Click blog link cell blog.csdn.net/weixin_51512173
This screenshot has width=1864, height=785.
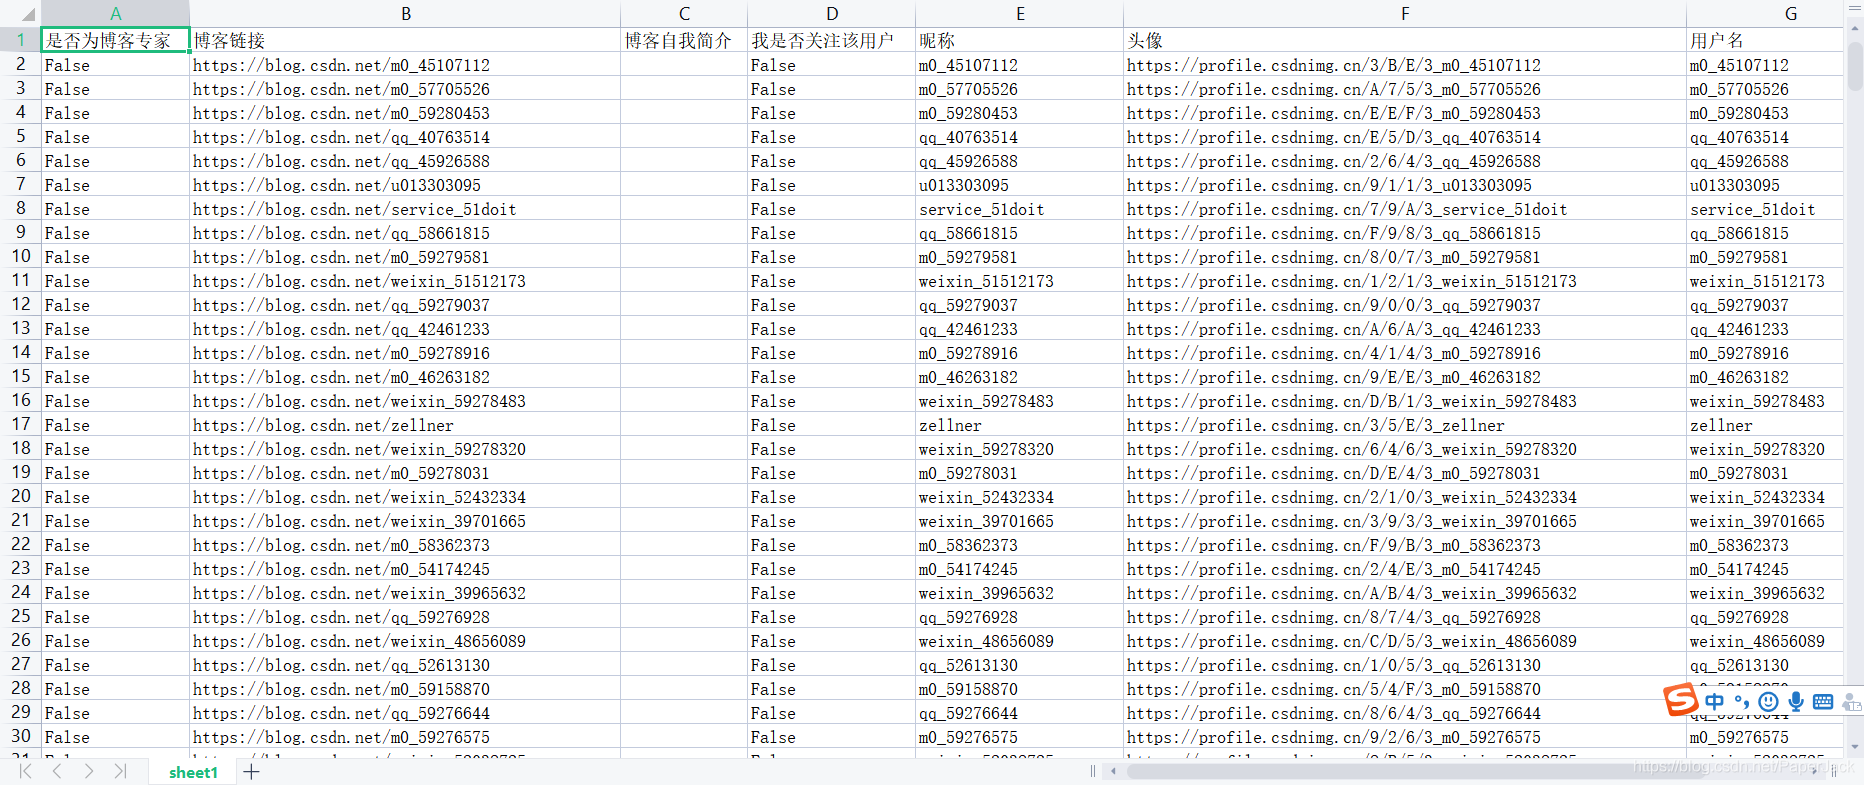[406, 281]
